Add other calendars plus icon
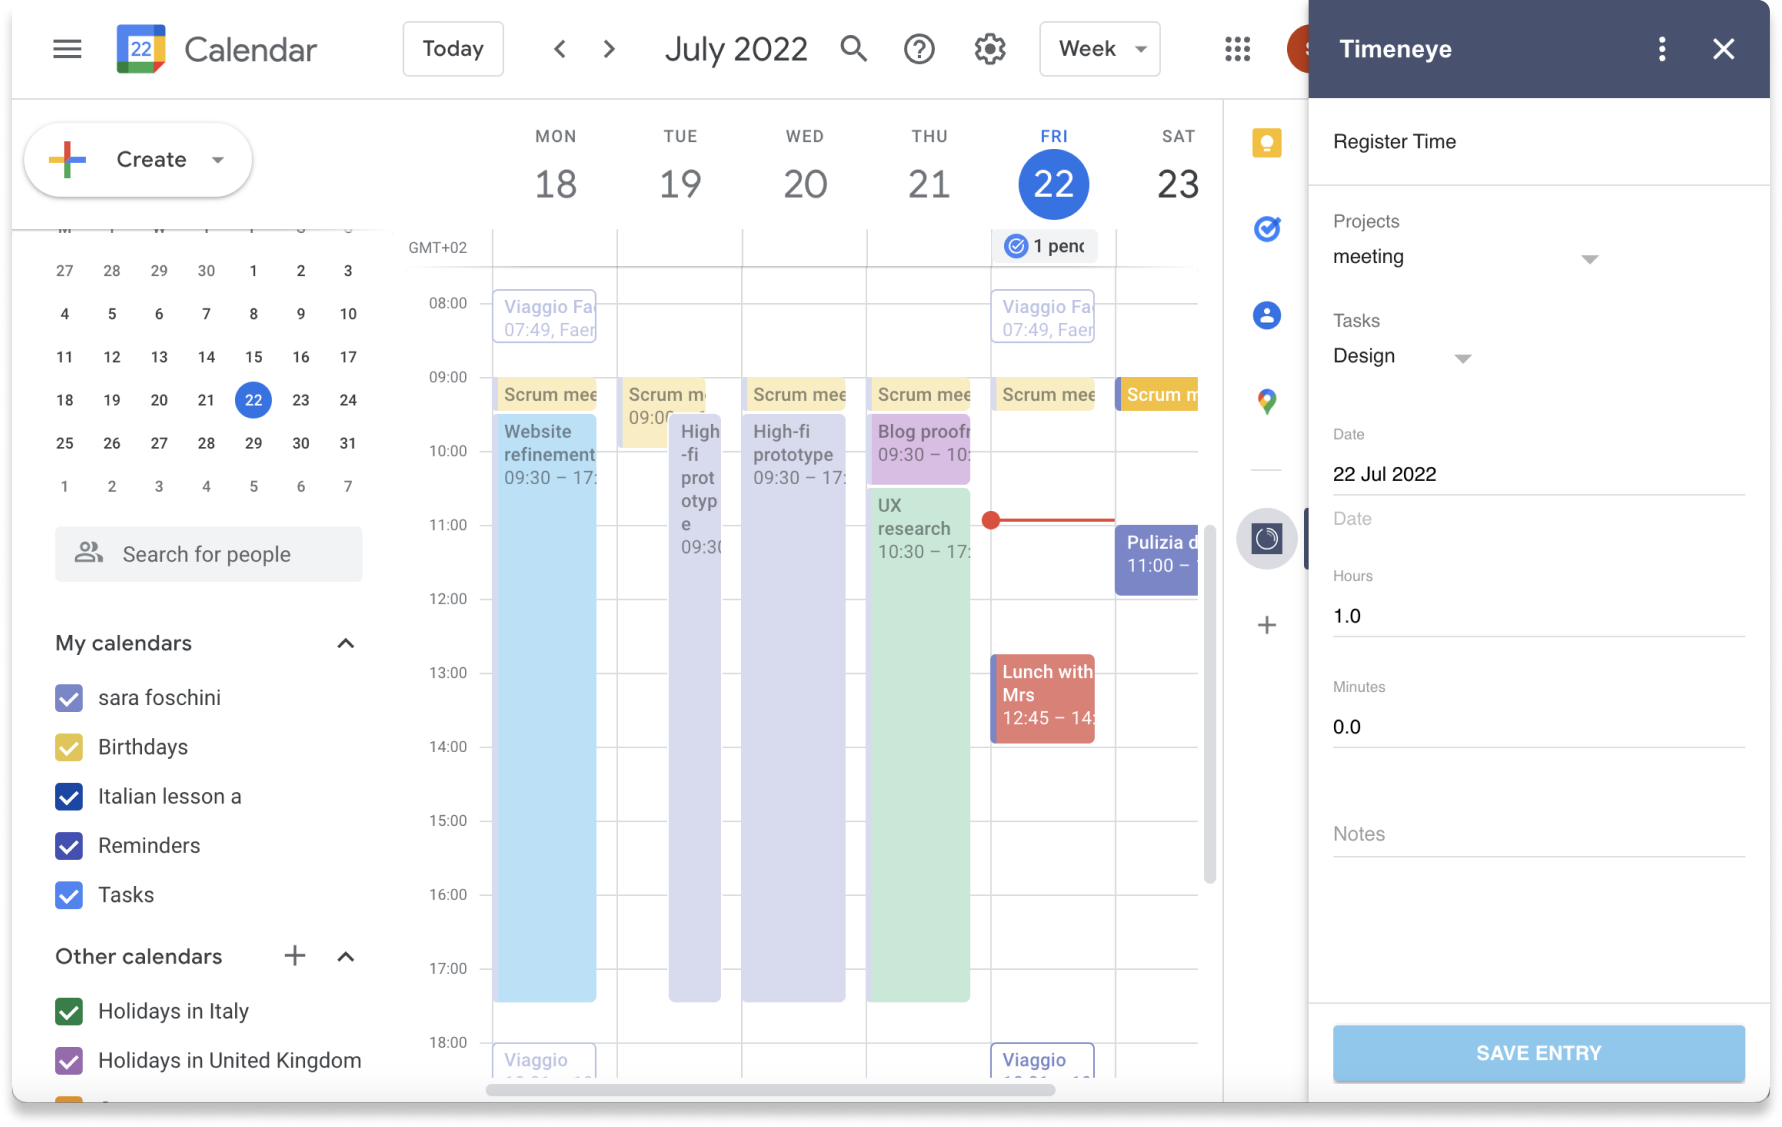 click(295, 956)
